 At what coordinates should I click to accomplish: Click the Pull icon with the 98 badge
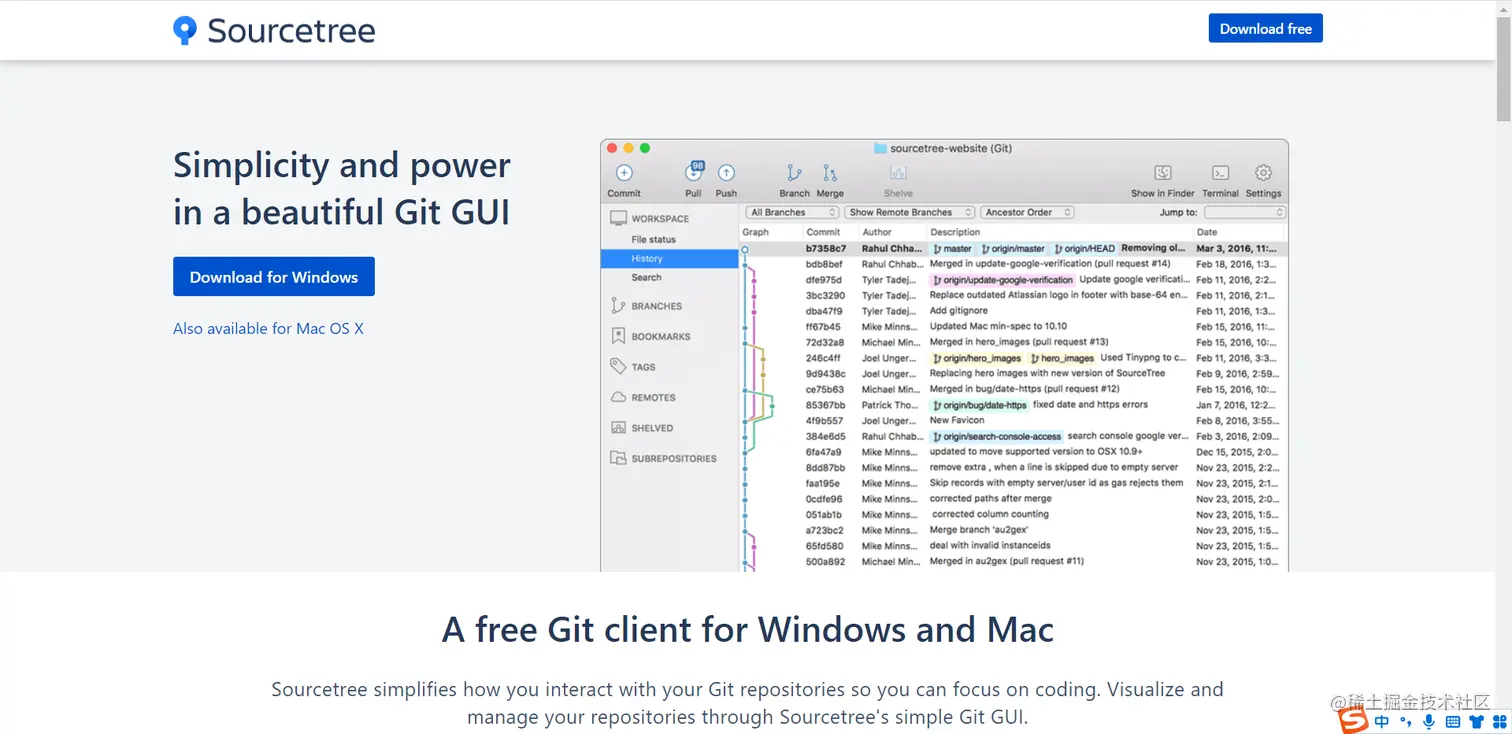[694, 172]
